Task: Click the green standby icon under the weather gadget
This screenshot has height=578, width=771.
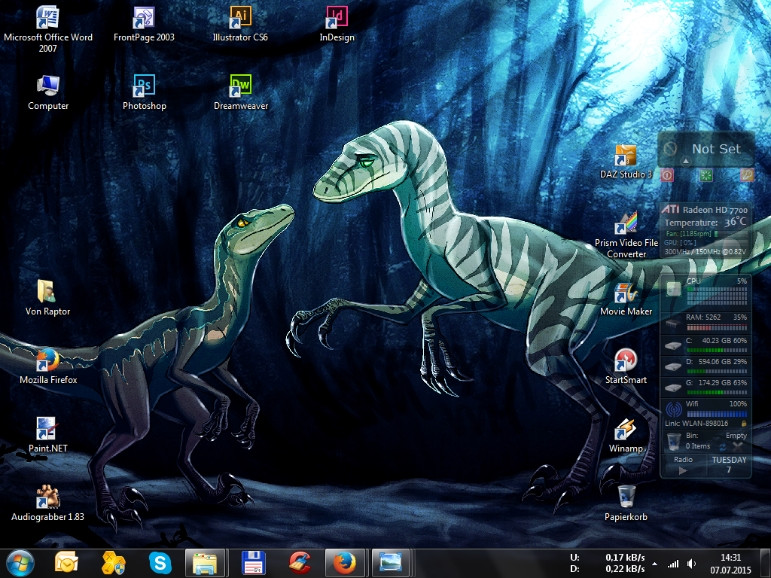Action: coord(706,175)
